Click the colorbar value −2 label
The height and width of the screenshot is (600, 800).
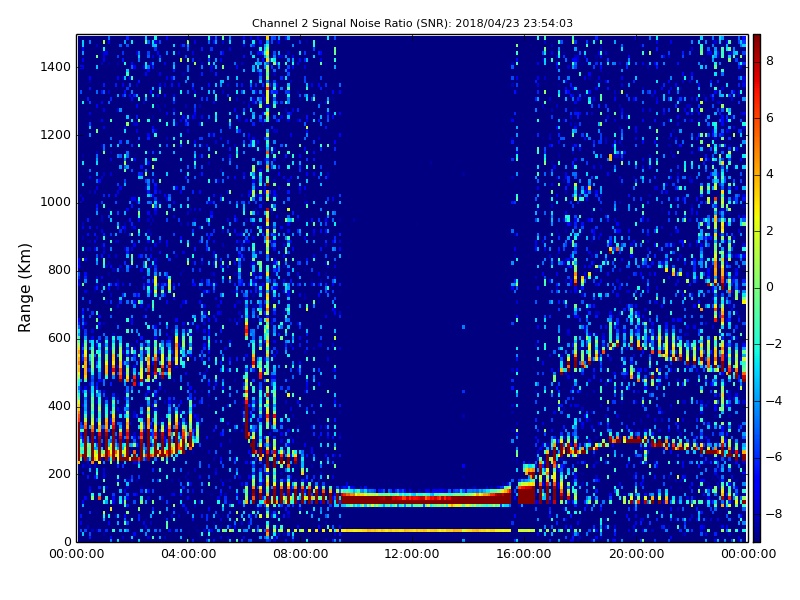(x=773, y=344)
